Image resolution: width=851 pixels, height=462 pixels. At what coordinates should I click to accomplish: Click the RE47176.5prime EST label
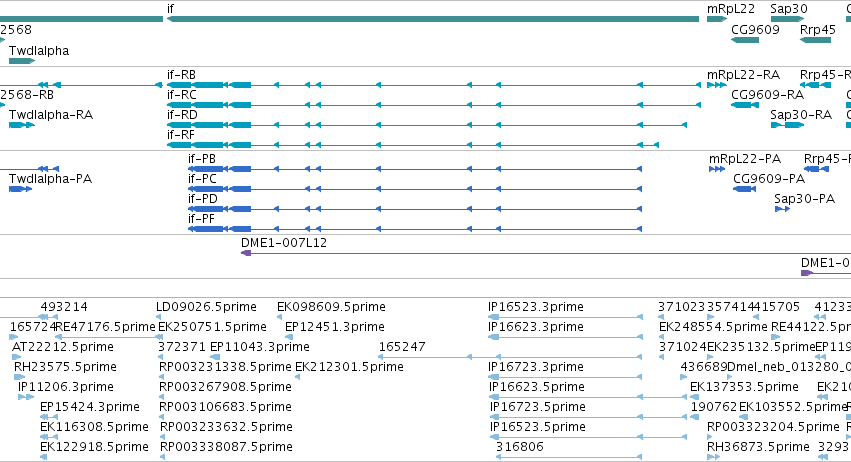105,327
